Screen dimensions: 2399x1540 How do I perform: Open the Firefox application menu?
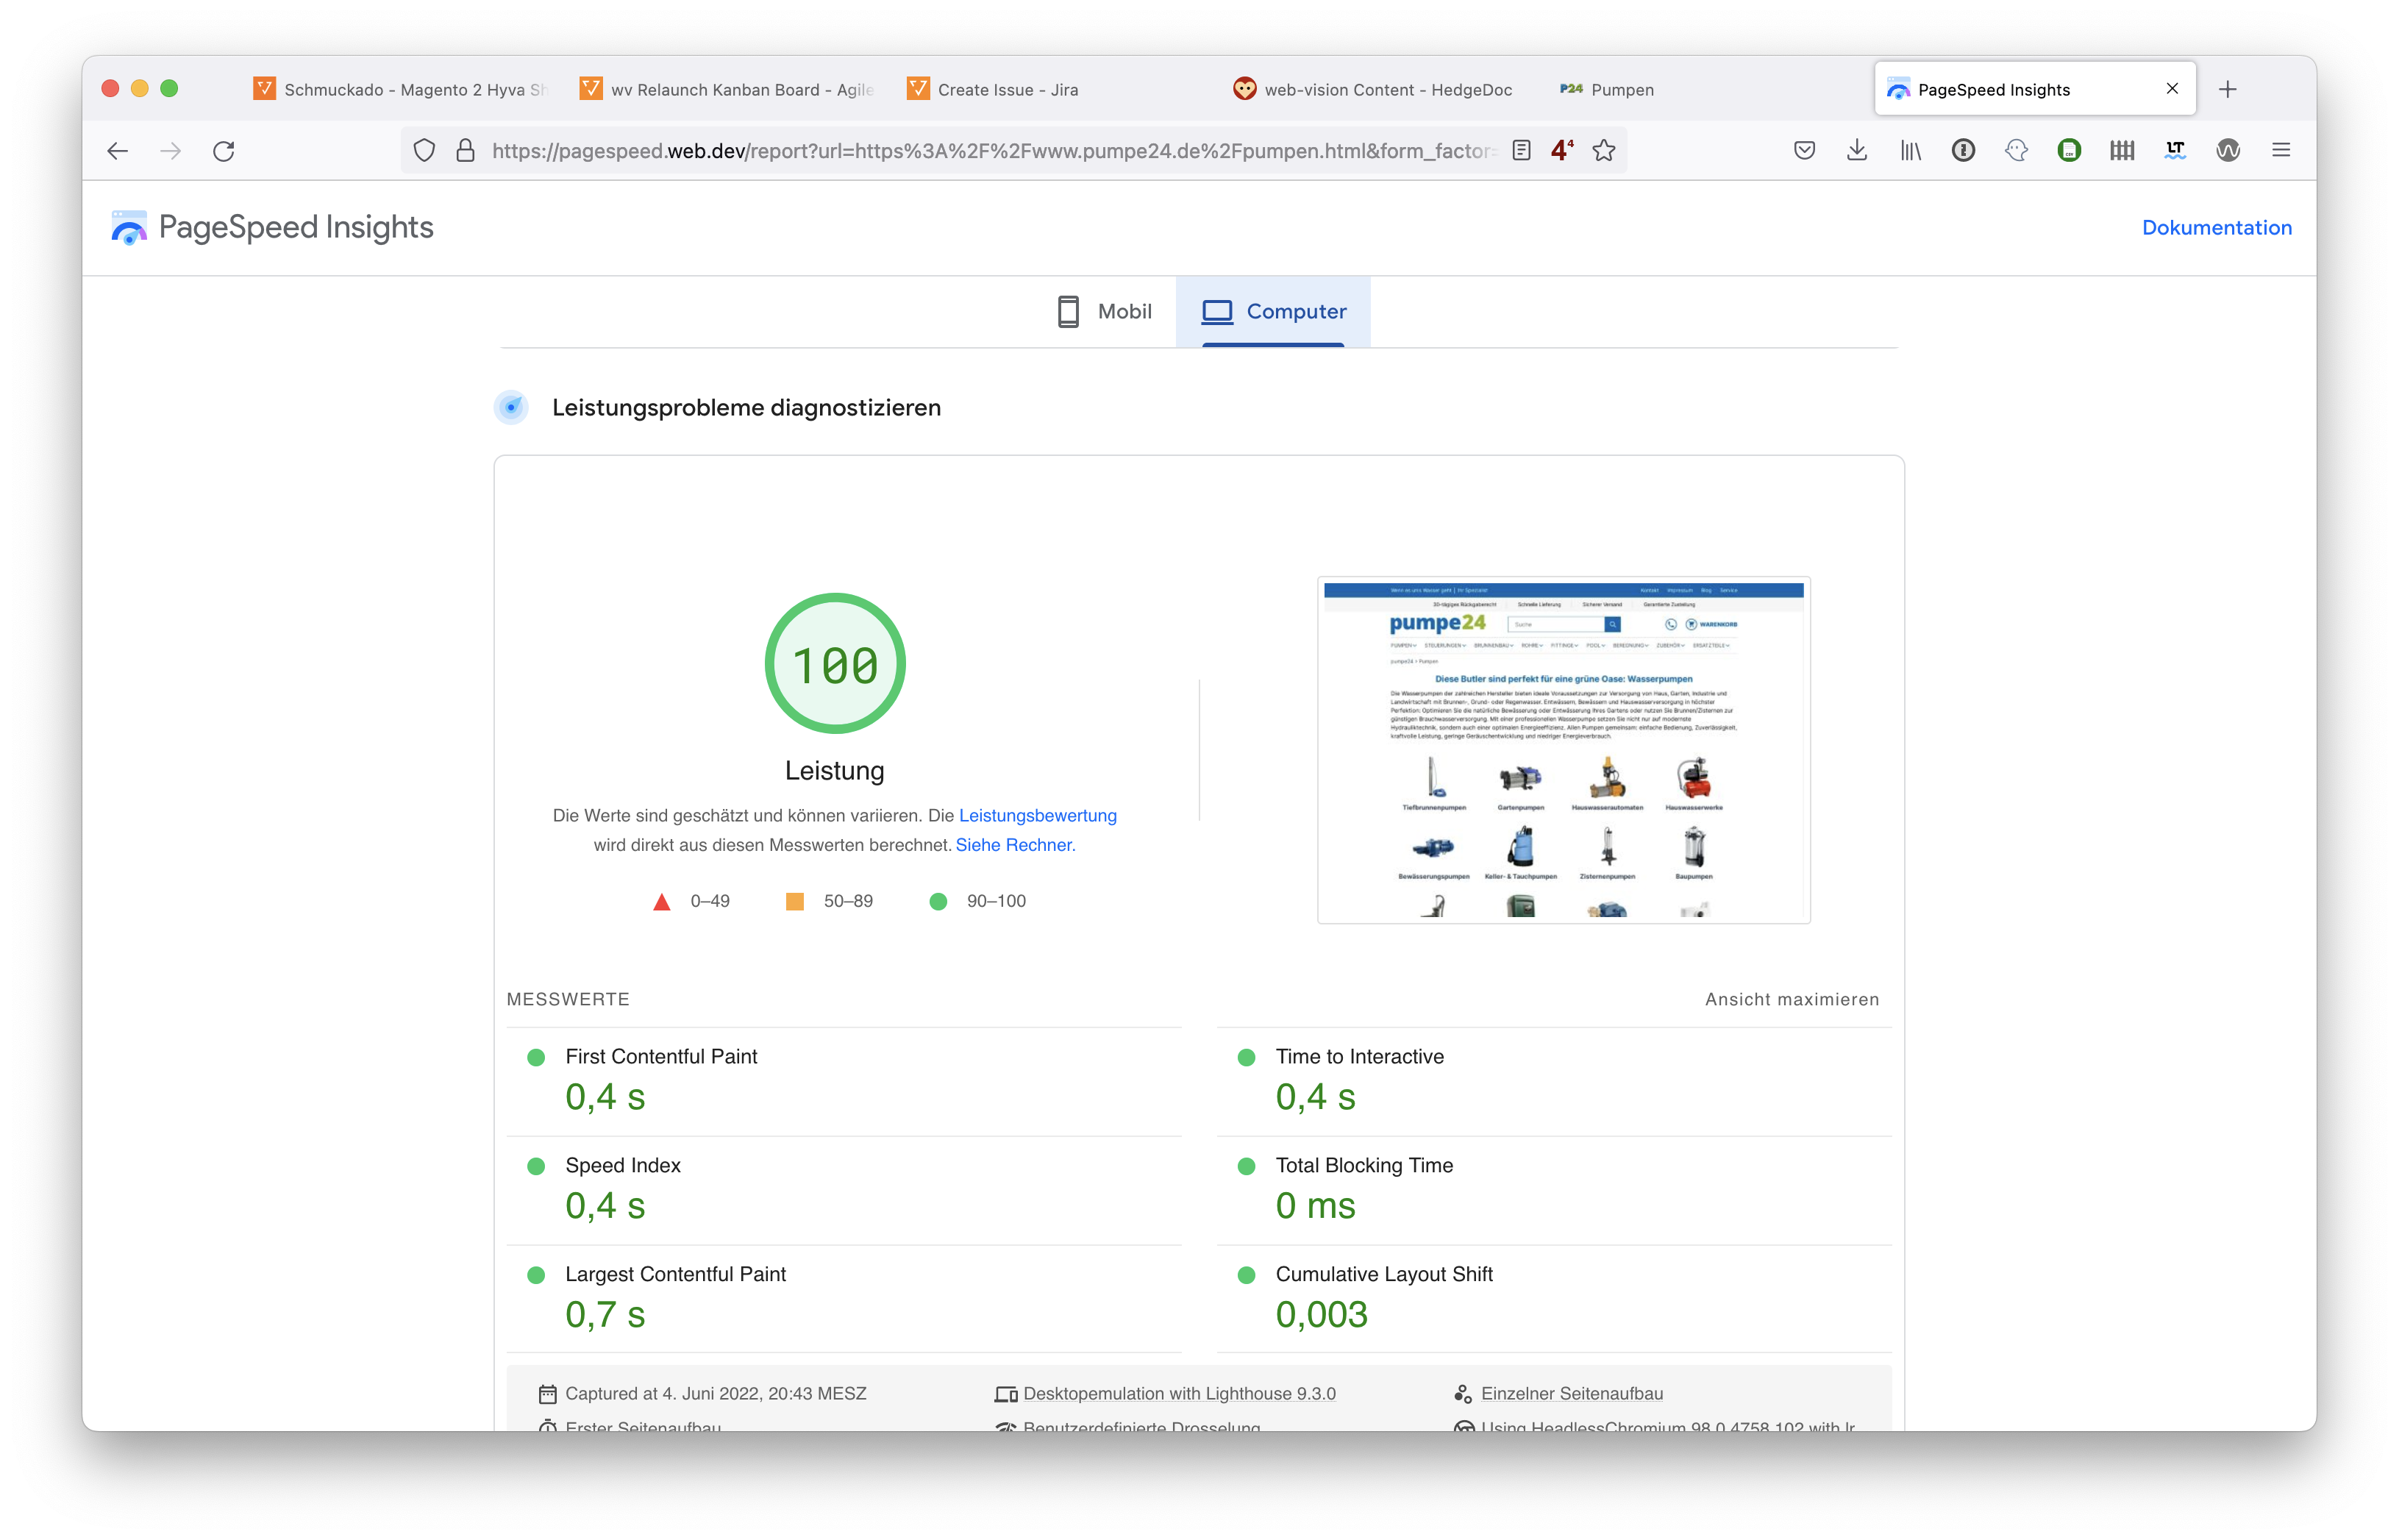tap(2281, 150)
